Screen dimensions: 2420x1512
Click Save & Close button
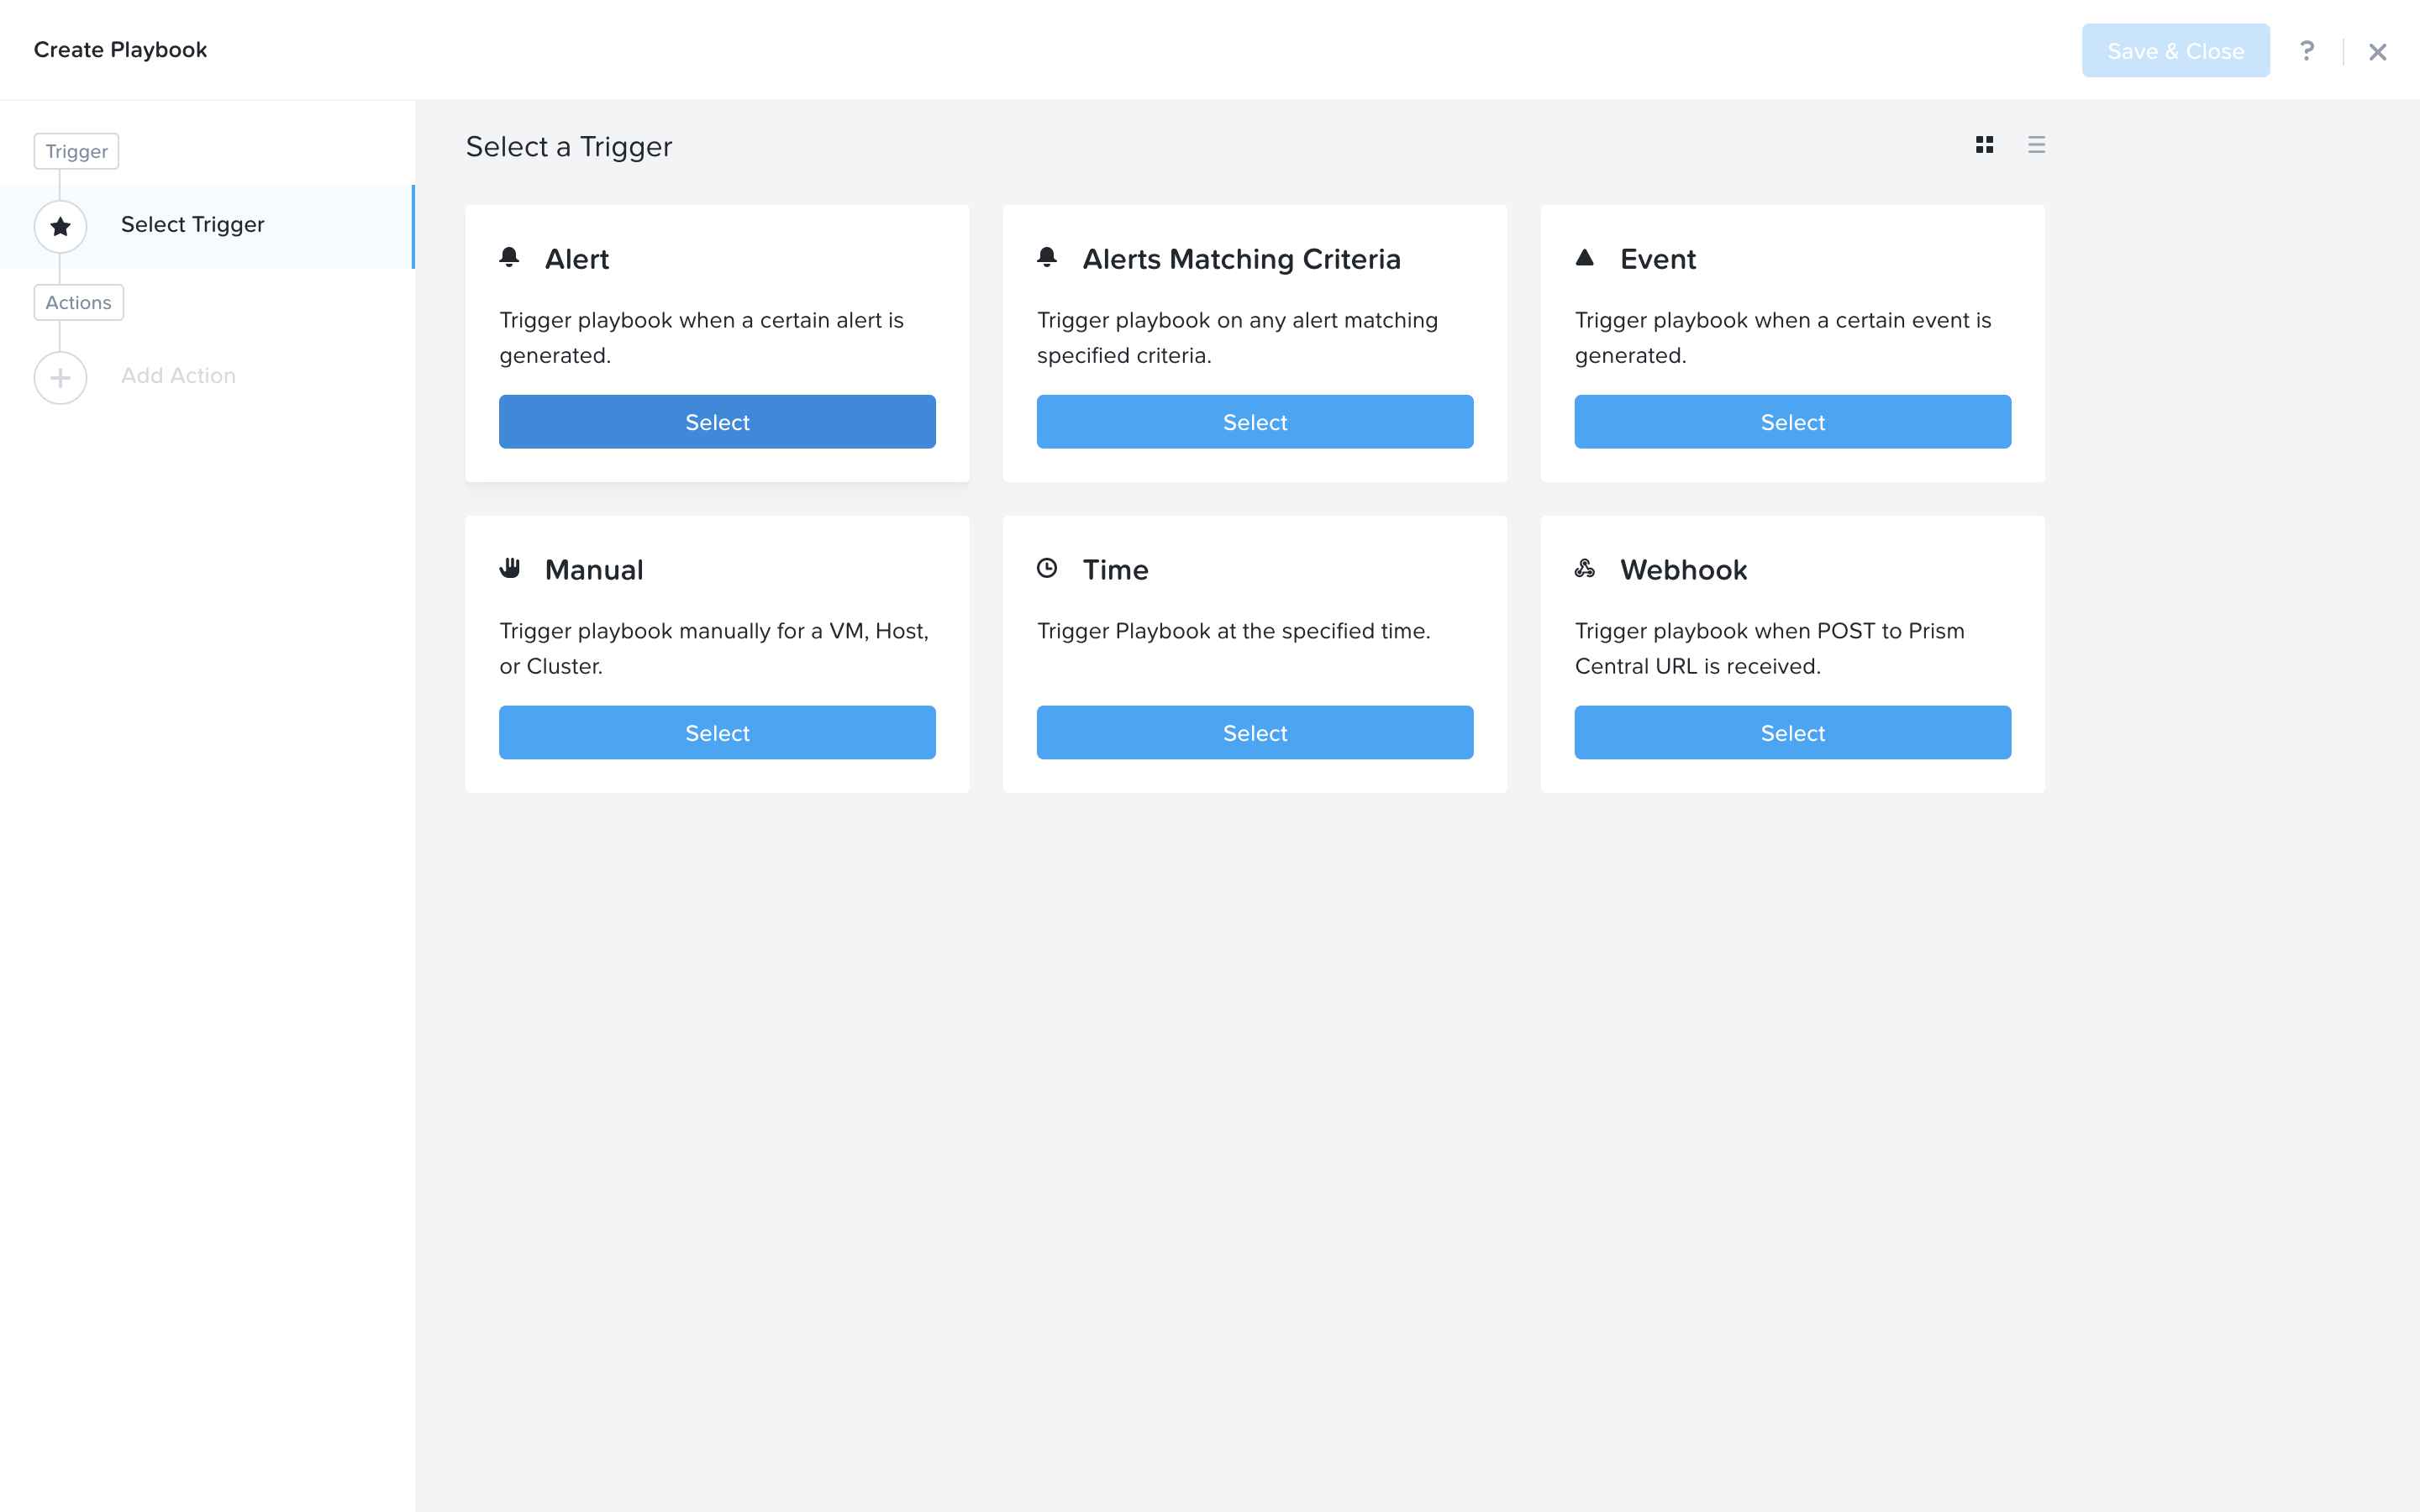click(2175, 51)
